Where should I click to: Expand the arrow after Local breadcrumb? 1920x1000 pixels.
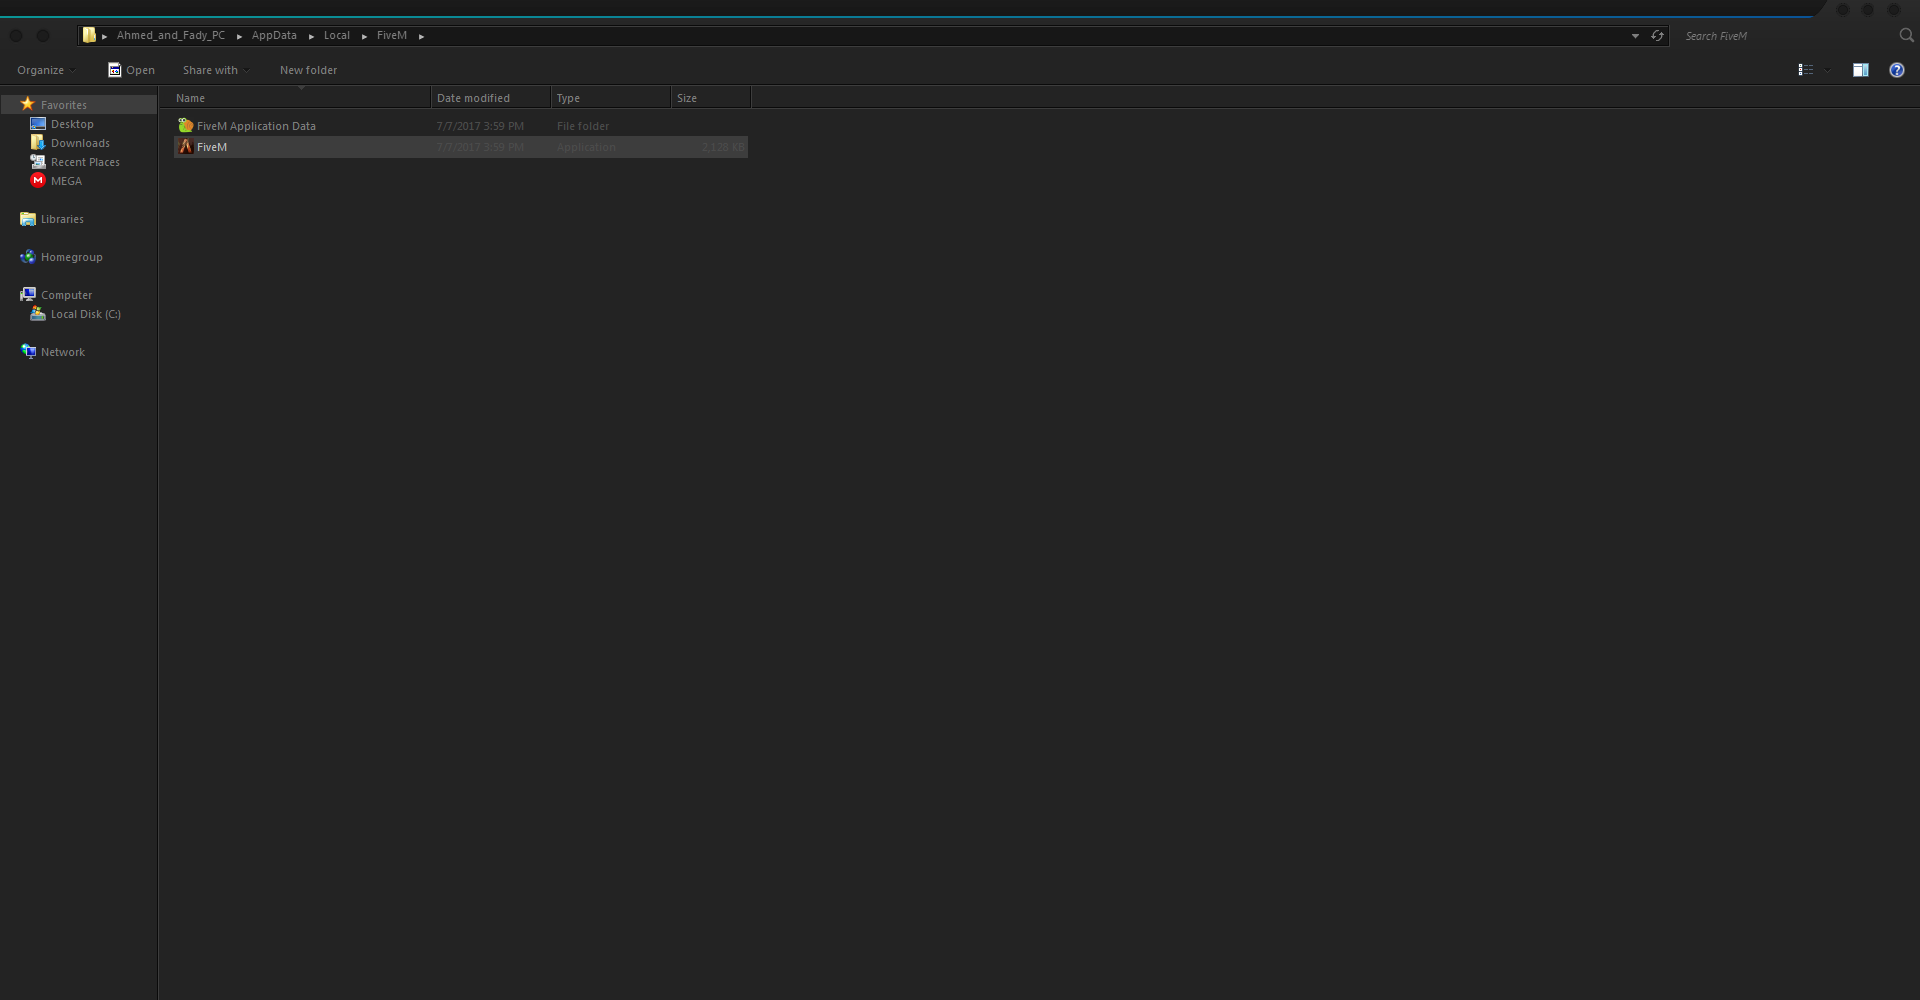click(364, 36)
